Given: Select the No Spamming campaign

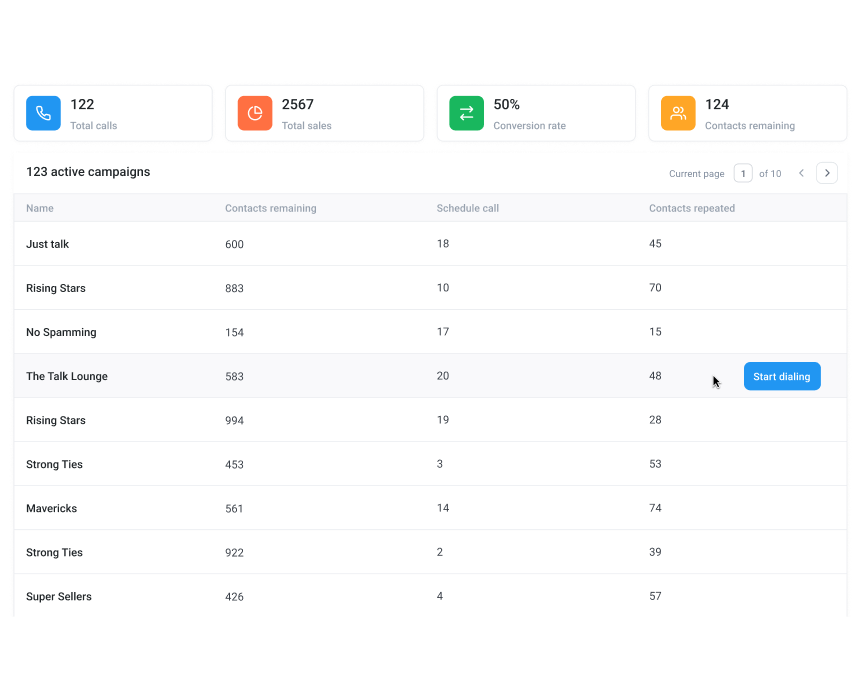Looking at the screenshot, I should (x=61, y=332).
